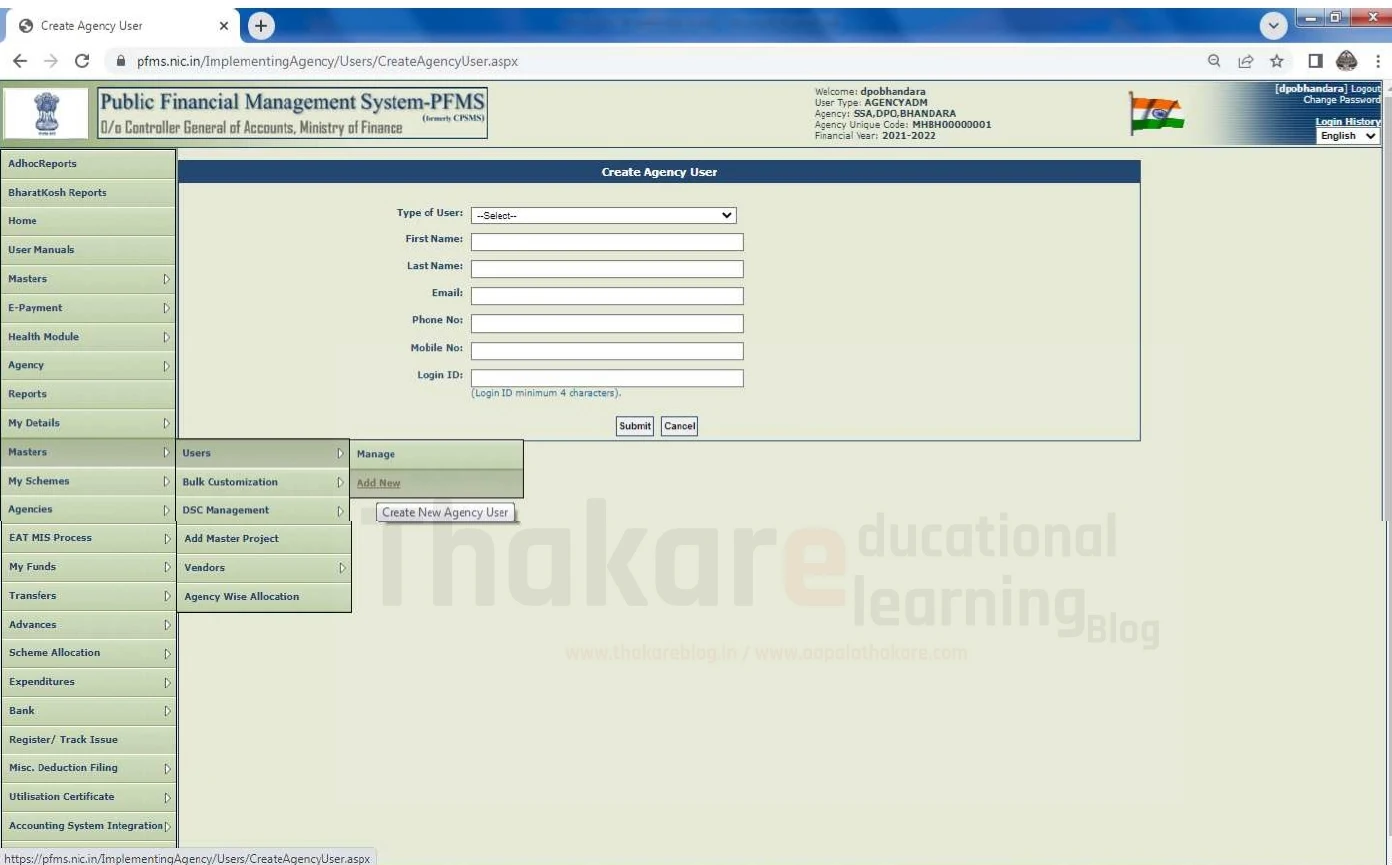This screenshot has height=865, width=1392.
Task: Open Advances sidebar menu
Action: (88, 625)
